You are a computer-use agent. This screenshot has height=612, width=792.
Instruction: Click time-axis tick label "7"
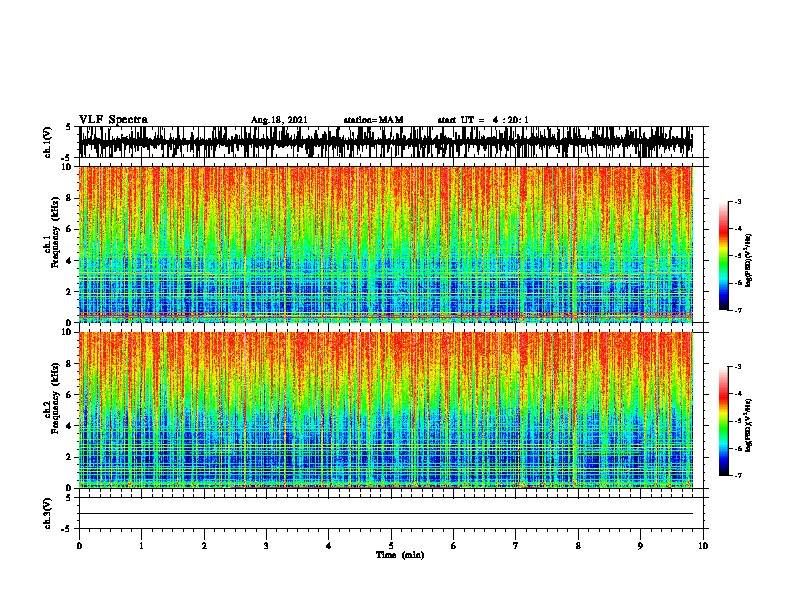click(x=516, y=546)
